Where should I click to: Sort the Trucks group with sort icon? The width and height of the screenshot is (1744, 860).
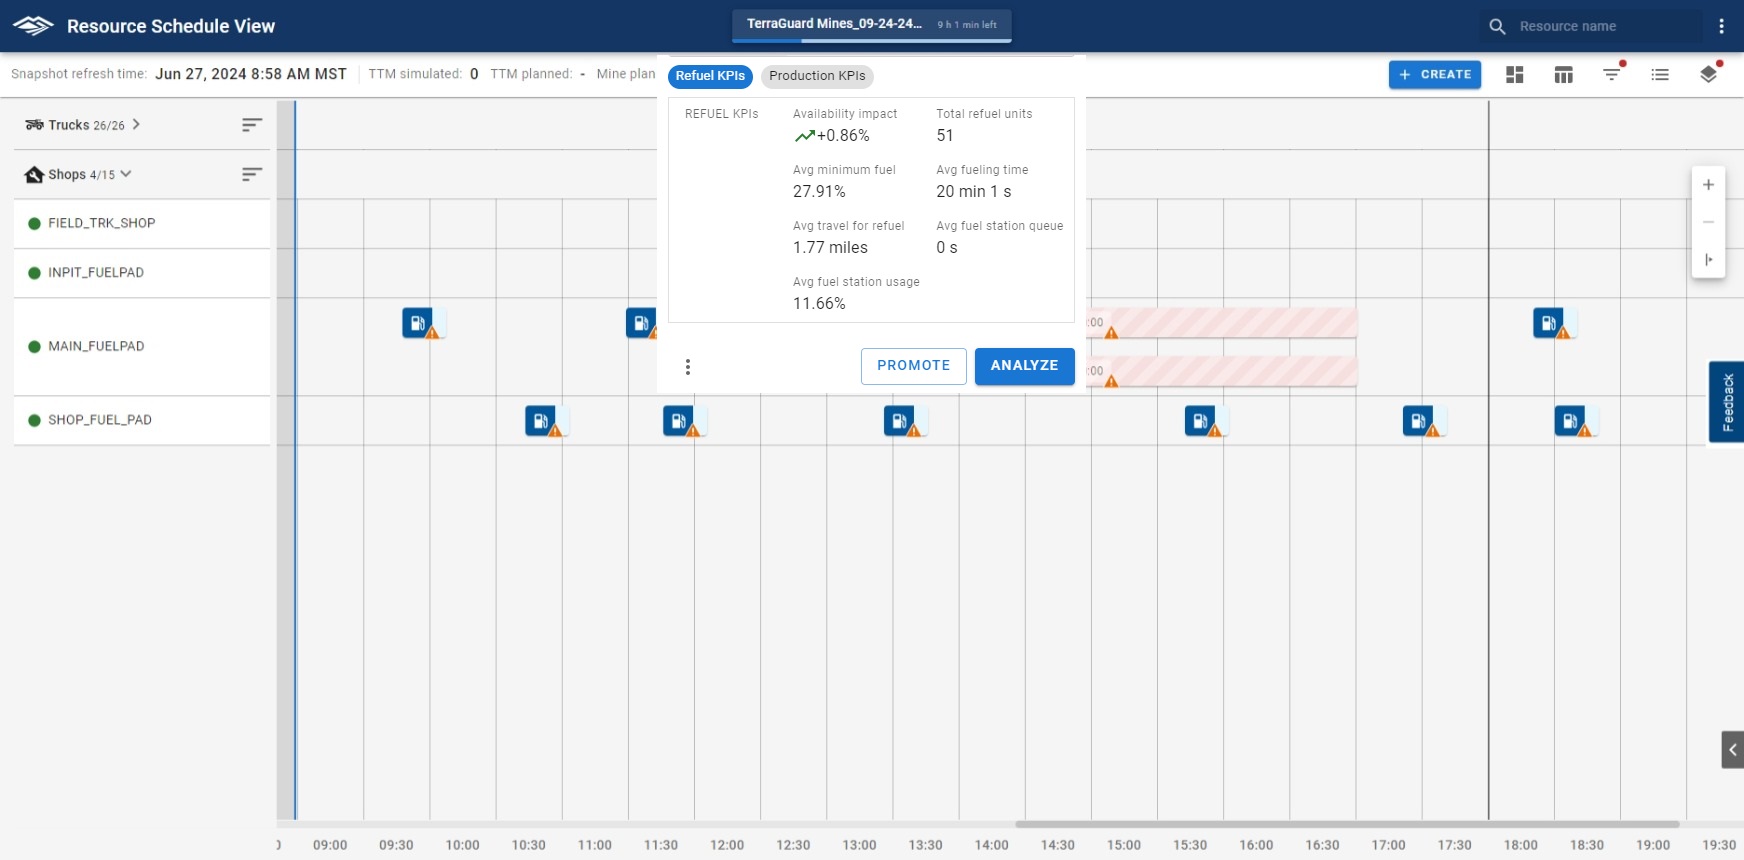(252, 125)
